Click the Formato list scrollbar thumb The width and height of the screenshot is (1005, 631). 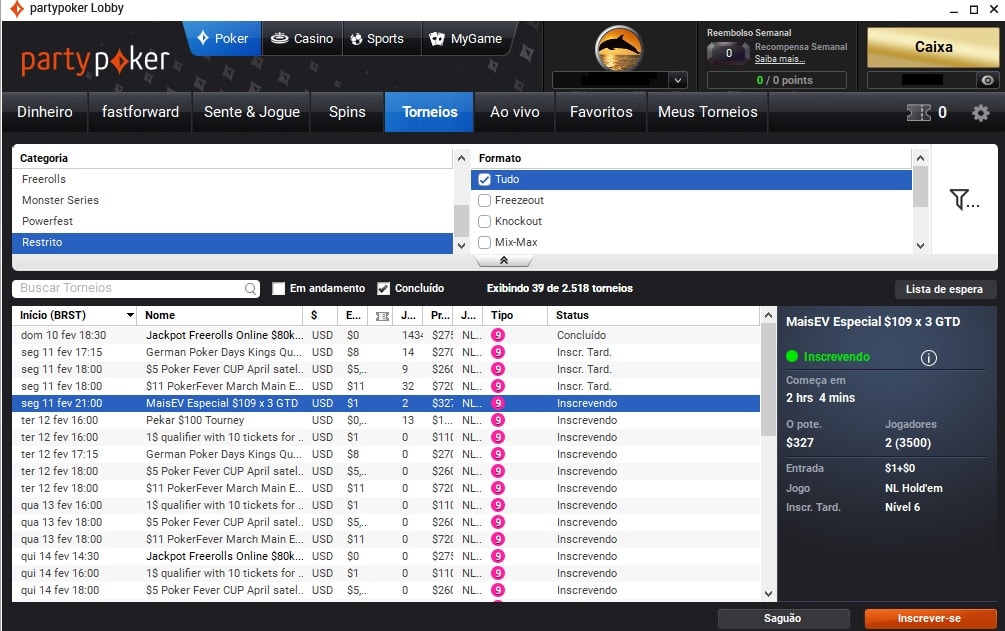pos(920,186)
